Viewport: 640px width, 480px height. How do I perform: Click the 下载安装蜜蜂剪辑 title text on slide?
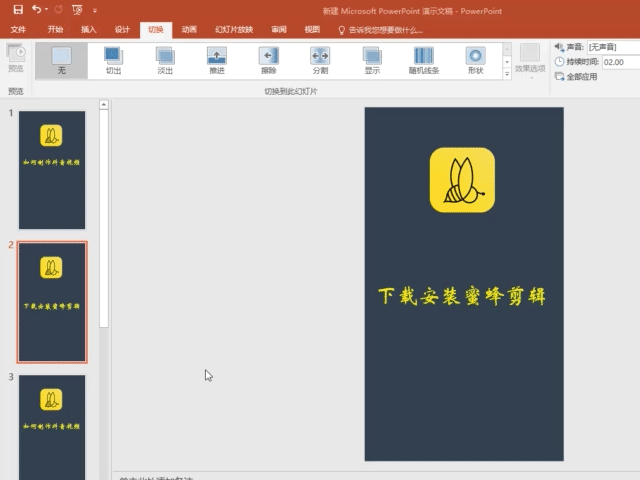(462, 296)
